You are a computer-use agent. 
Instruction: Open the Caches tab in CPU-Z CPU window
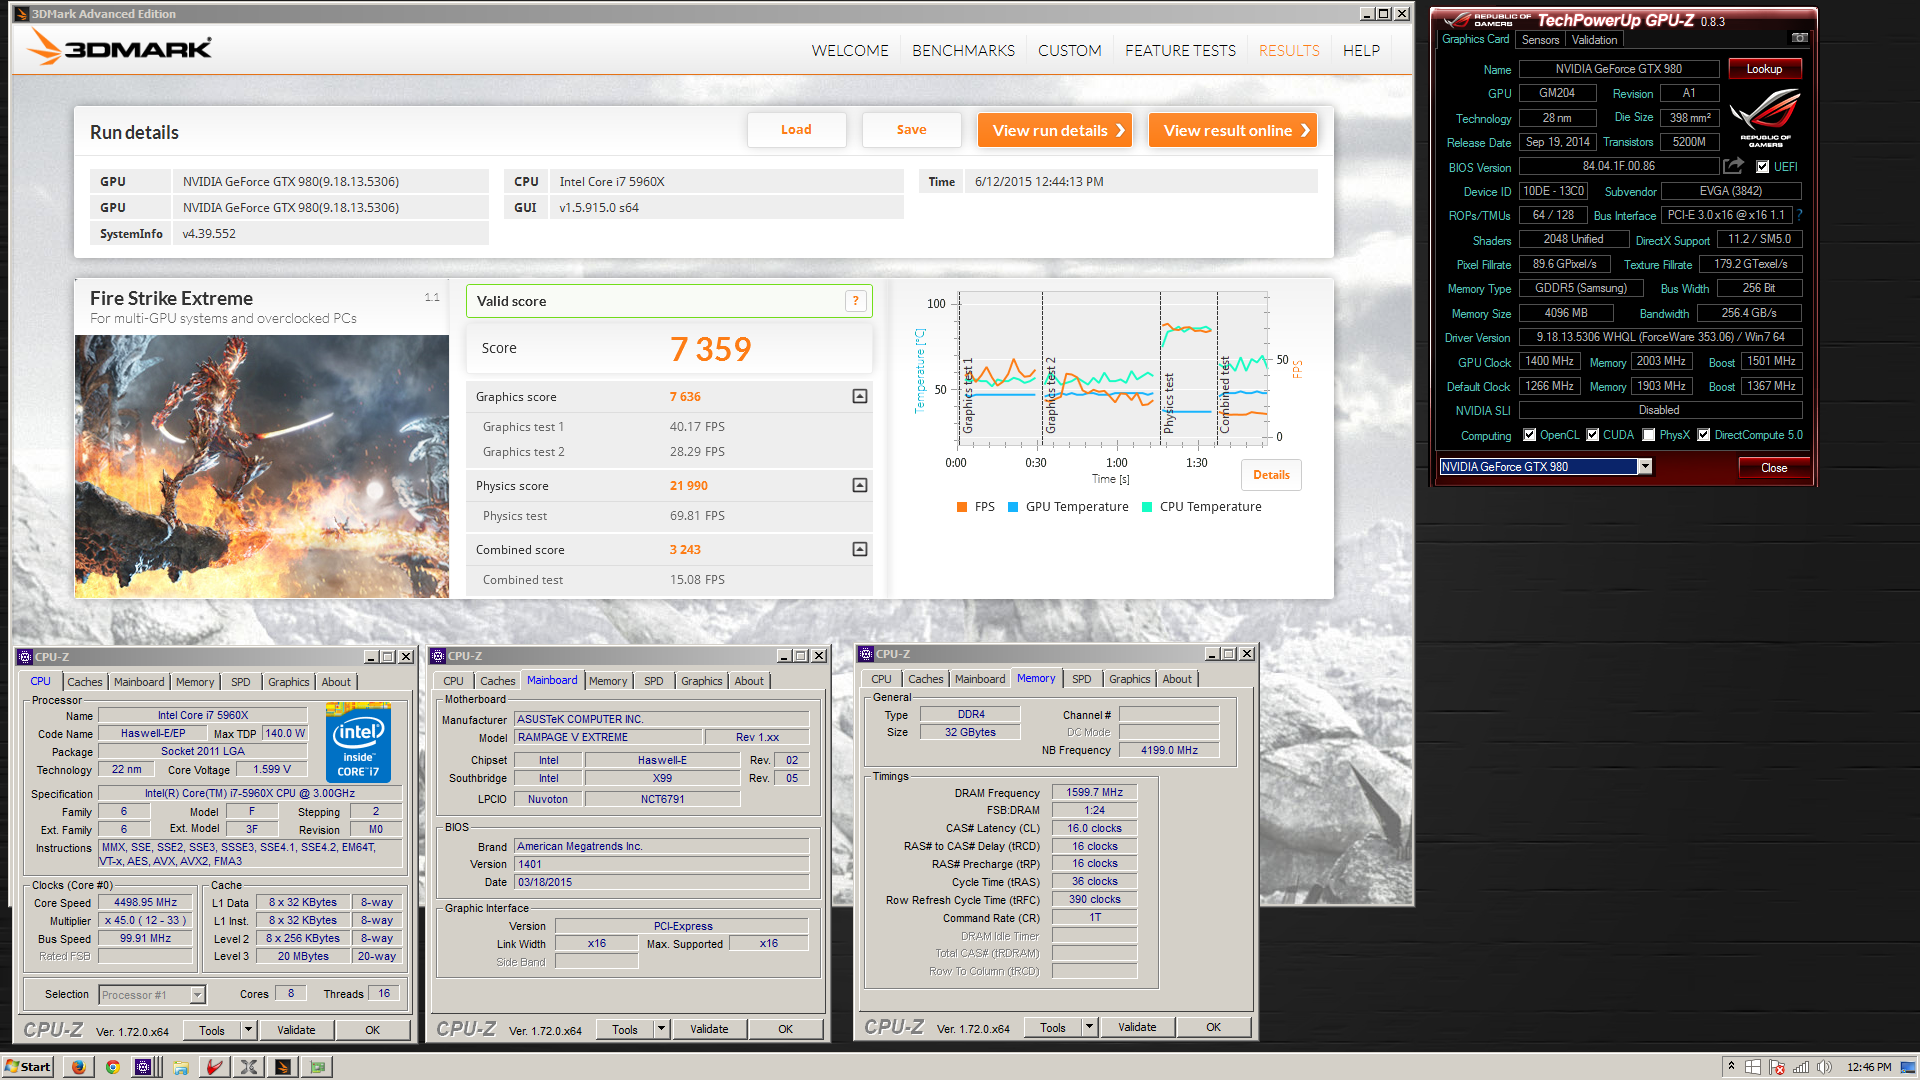click(x=85, y=682)
